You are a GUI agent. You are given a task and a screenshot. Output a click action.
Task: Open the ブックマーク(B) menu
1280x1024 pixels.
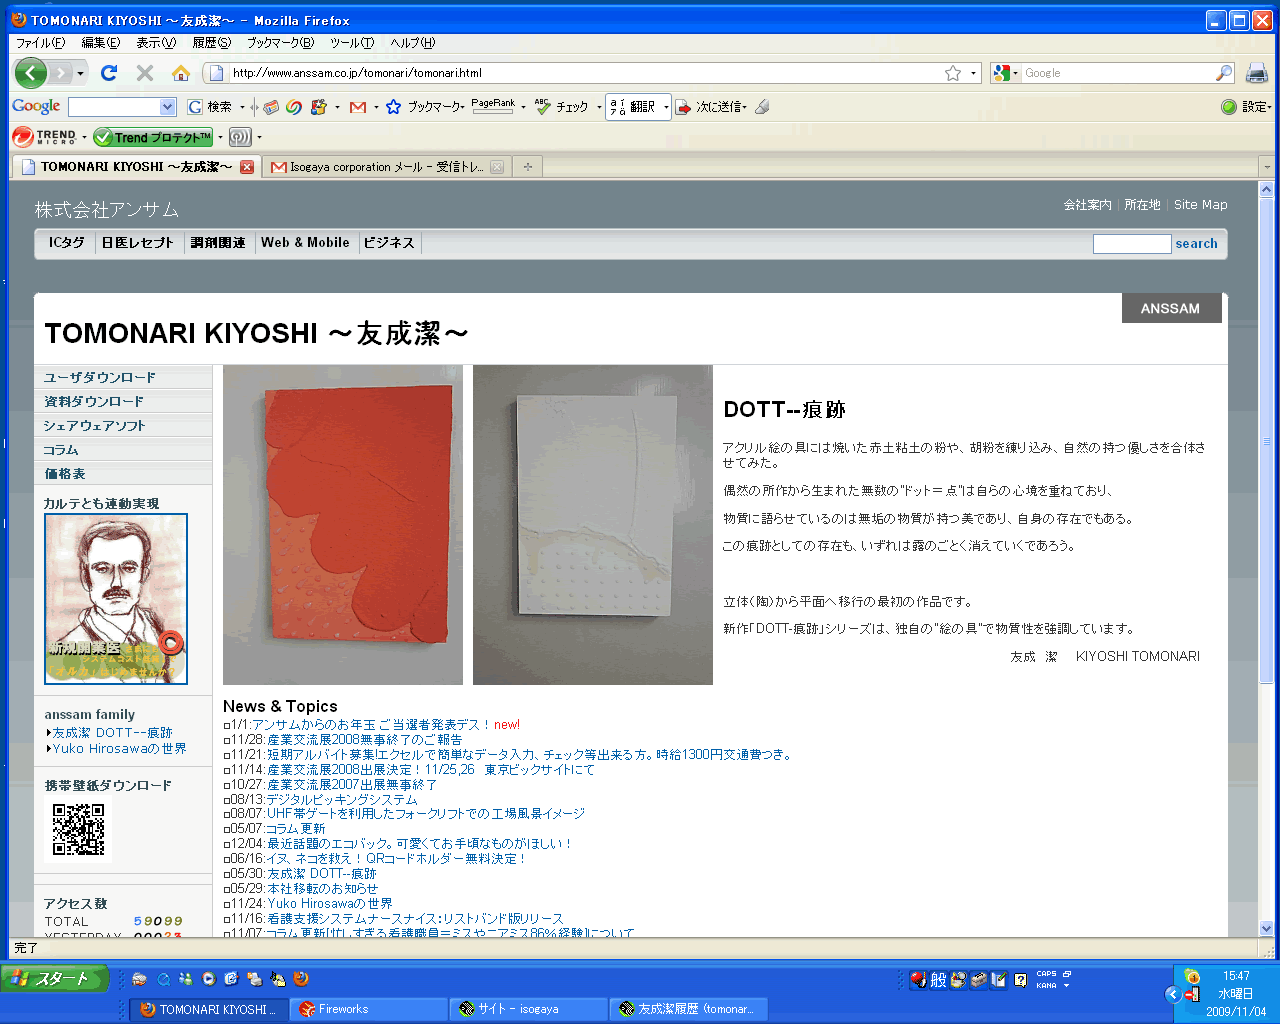click(280, 43)
